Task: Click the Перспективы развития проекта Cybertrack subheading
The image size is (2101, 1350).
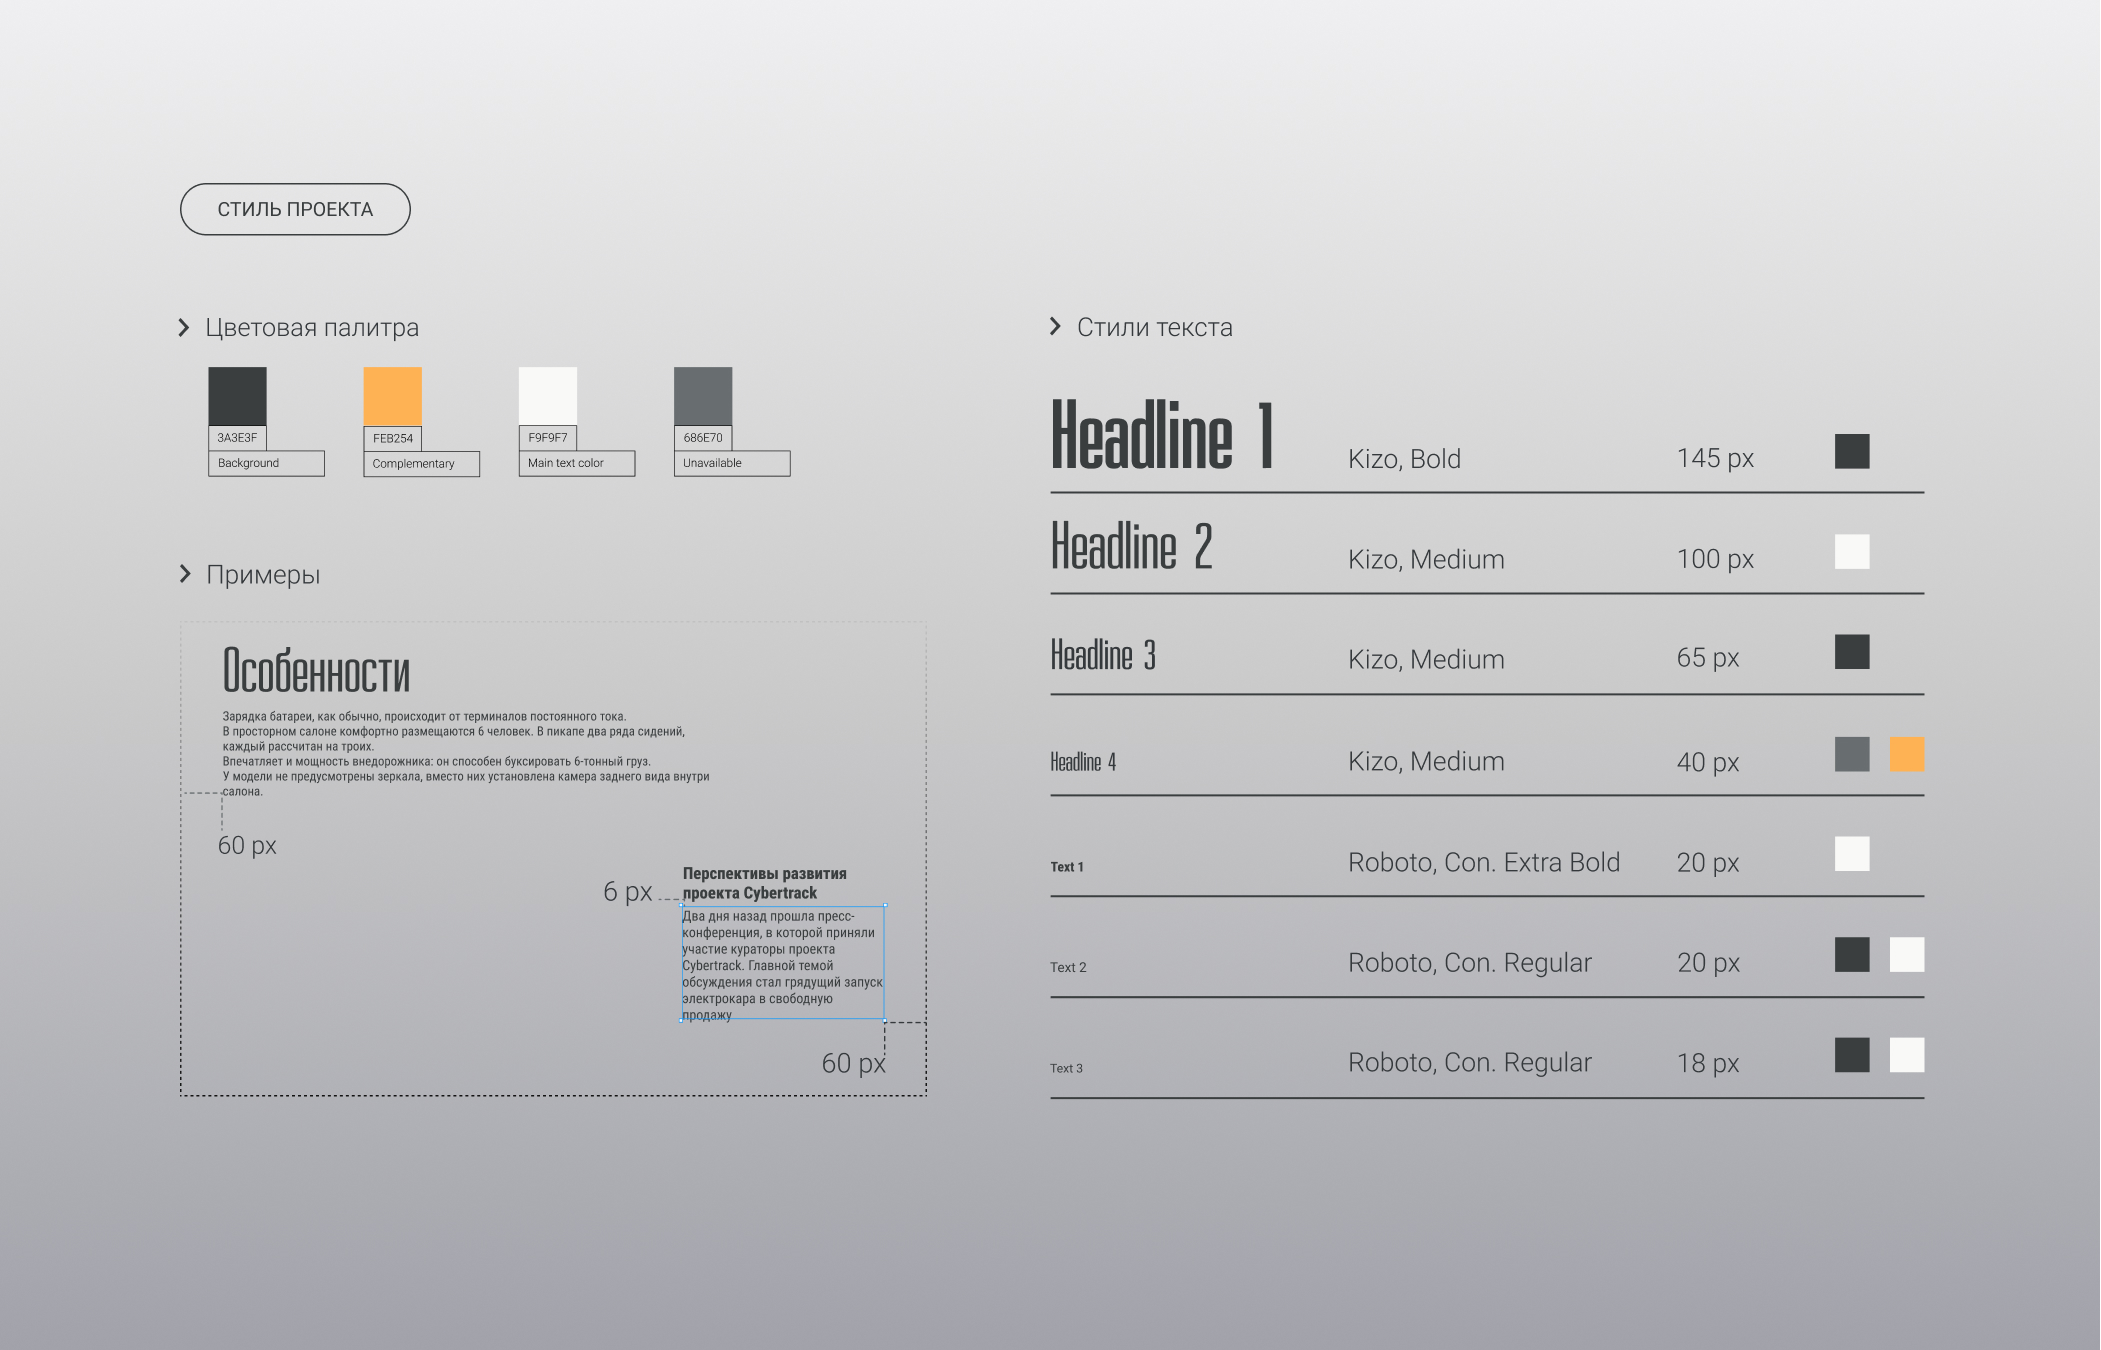Action: tap(764, 883)
